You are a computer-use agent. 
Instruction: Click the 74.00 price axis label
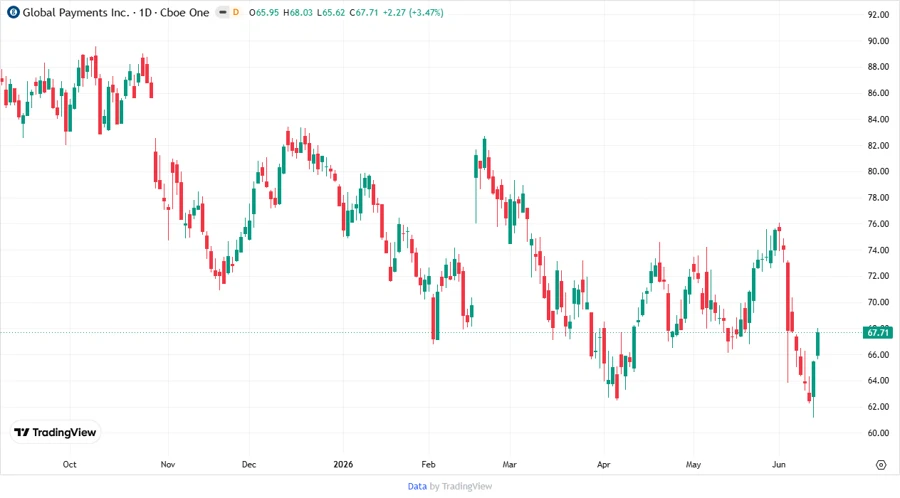pos(878,250)
